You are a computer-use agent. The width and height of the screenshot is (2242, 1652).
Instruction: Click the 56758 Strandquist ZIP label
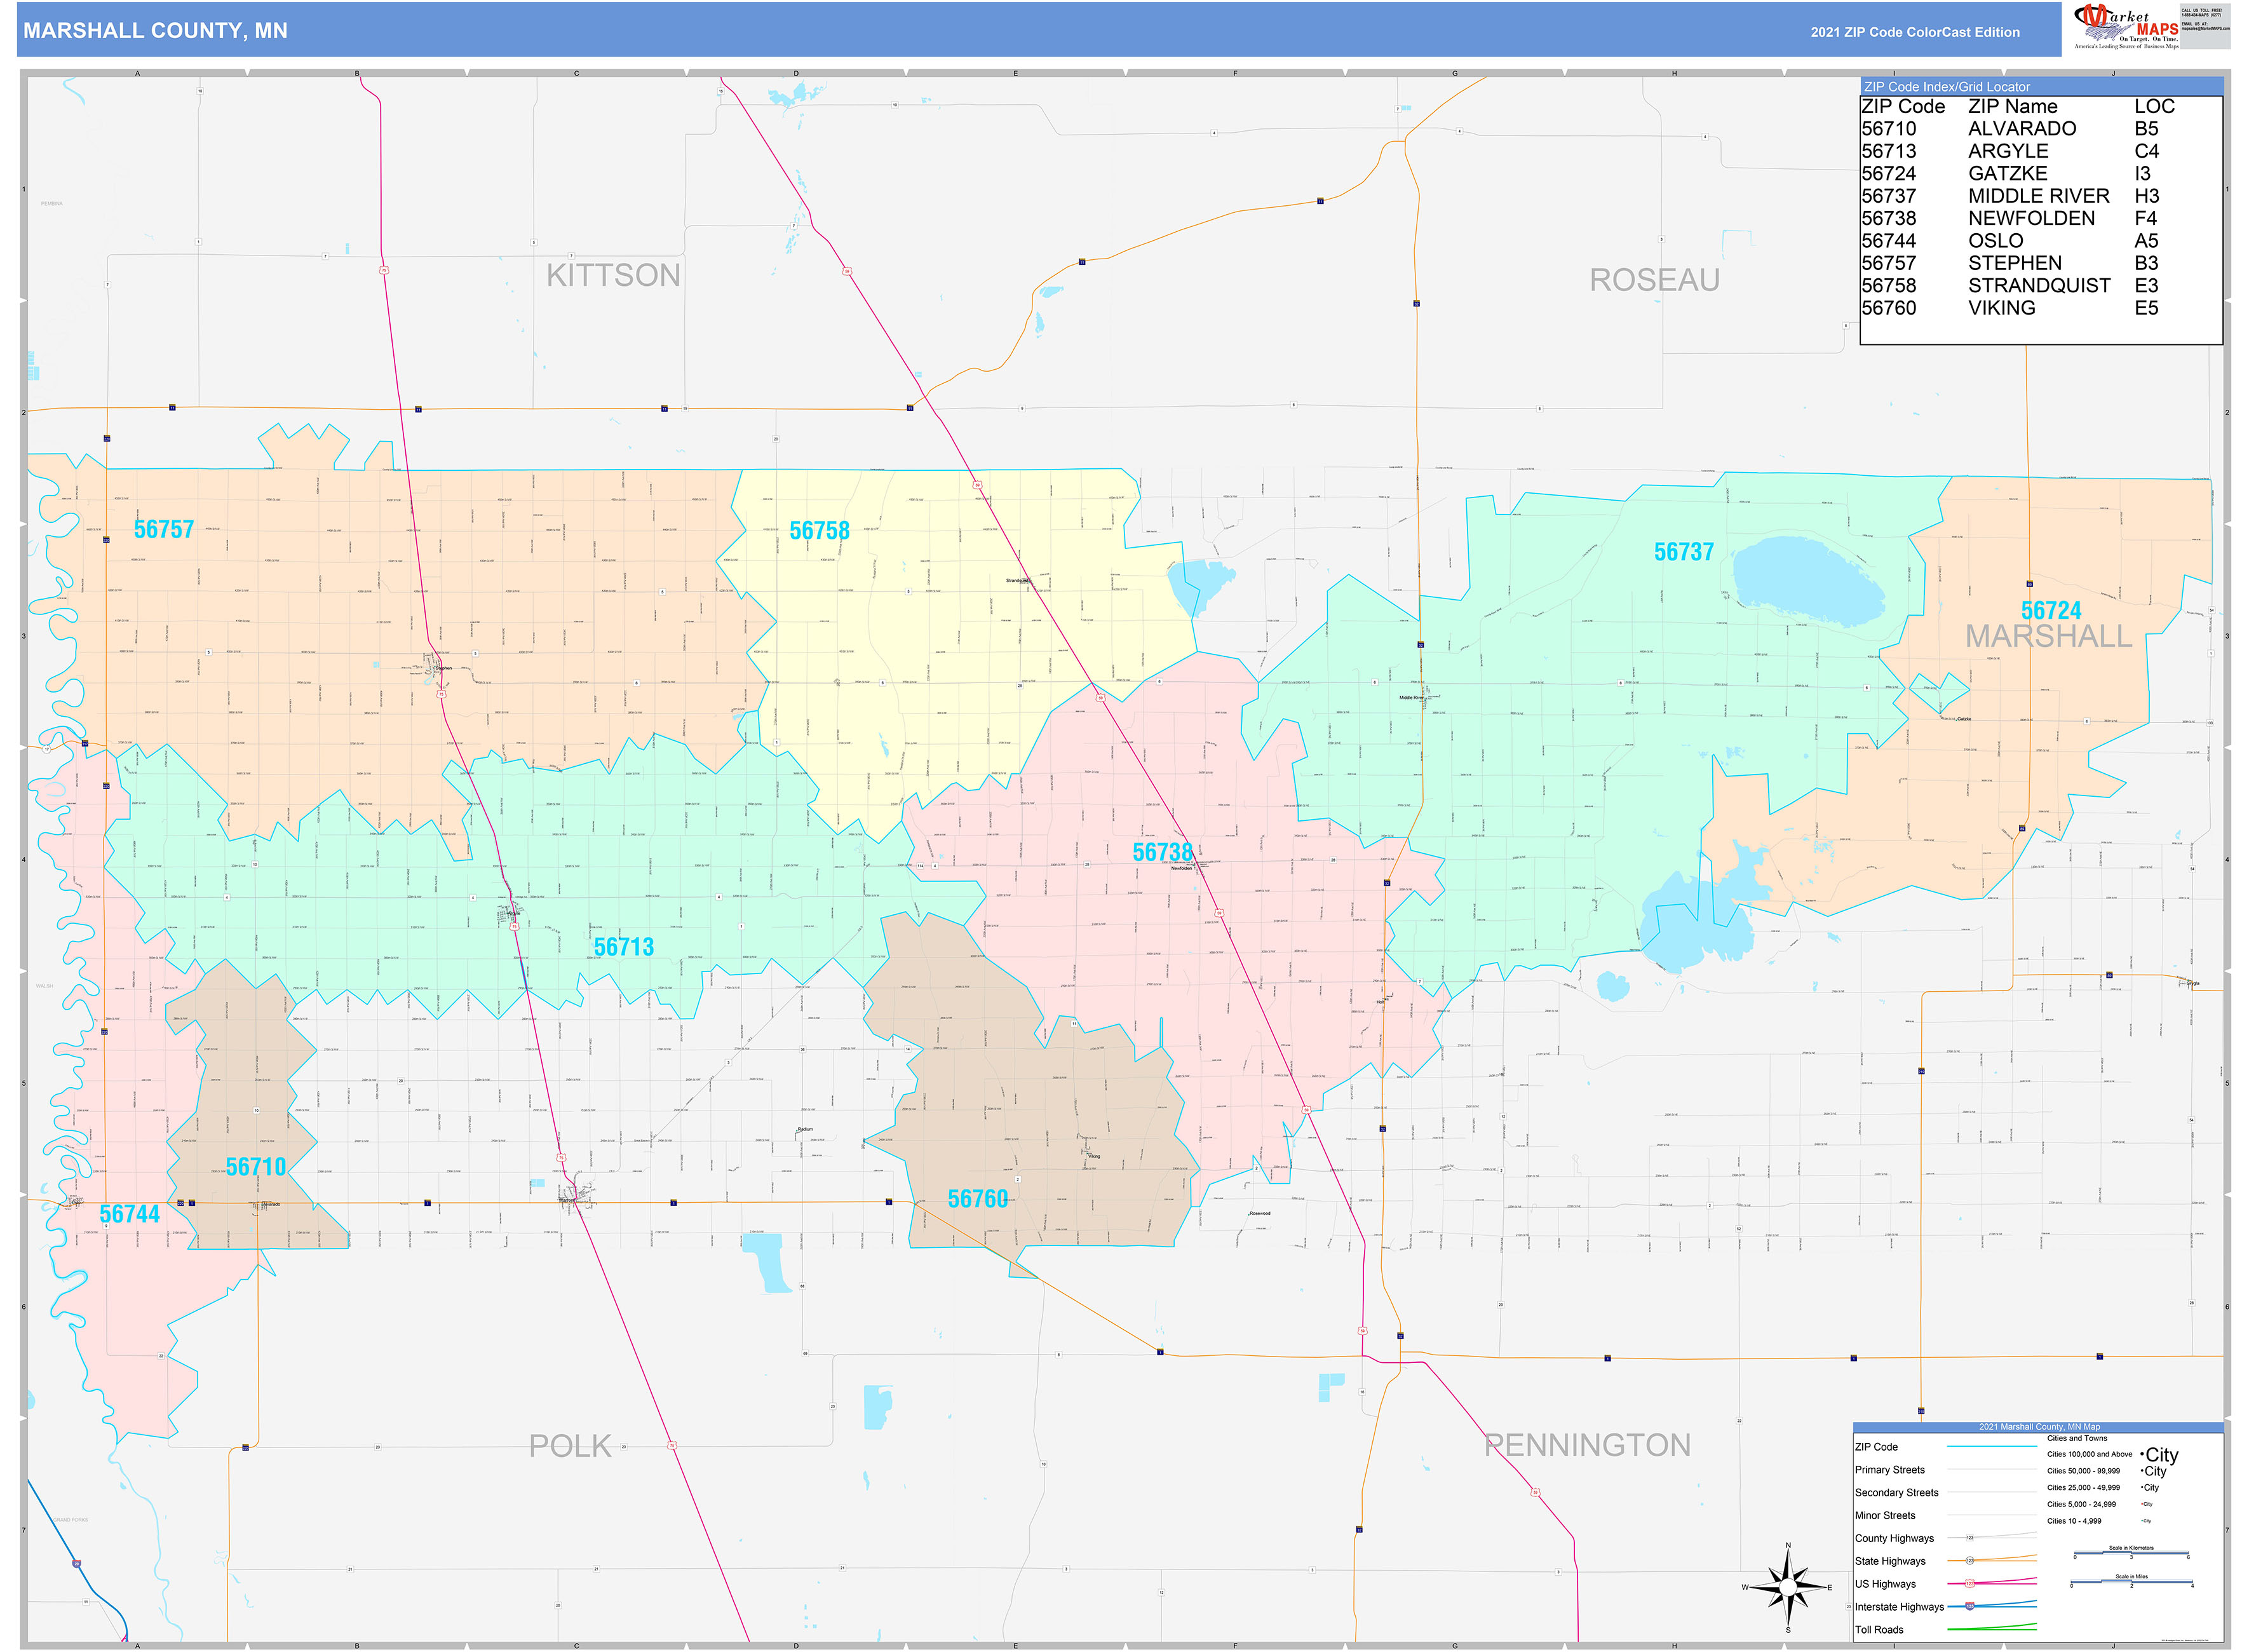click(819, 531)
